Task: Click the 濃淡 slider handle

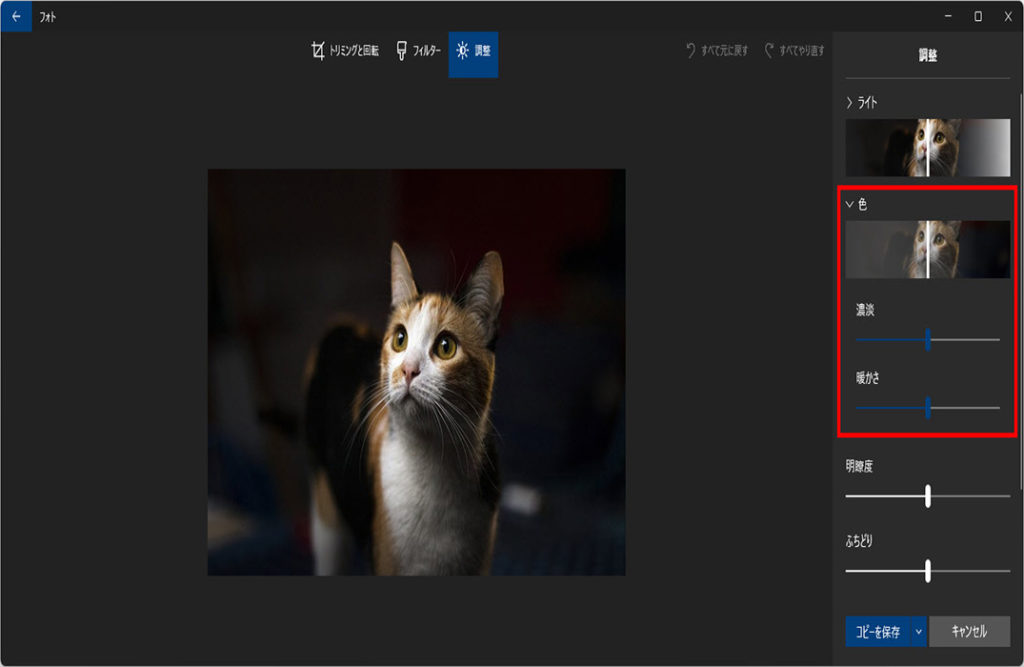Action: click(928, 340)
